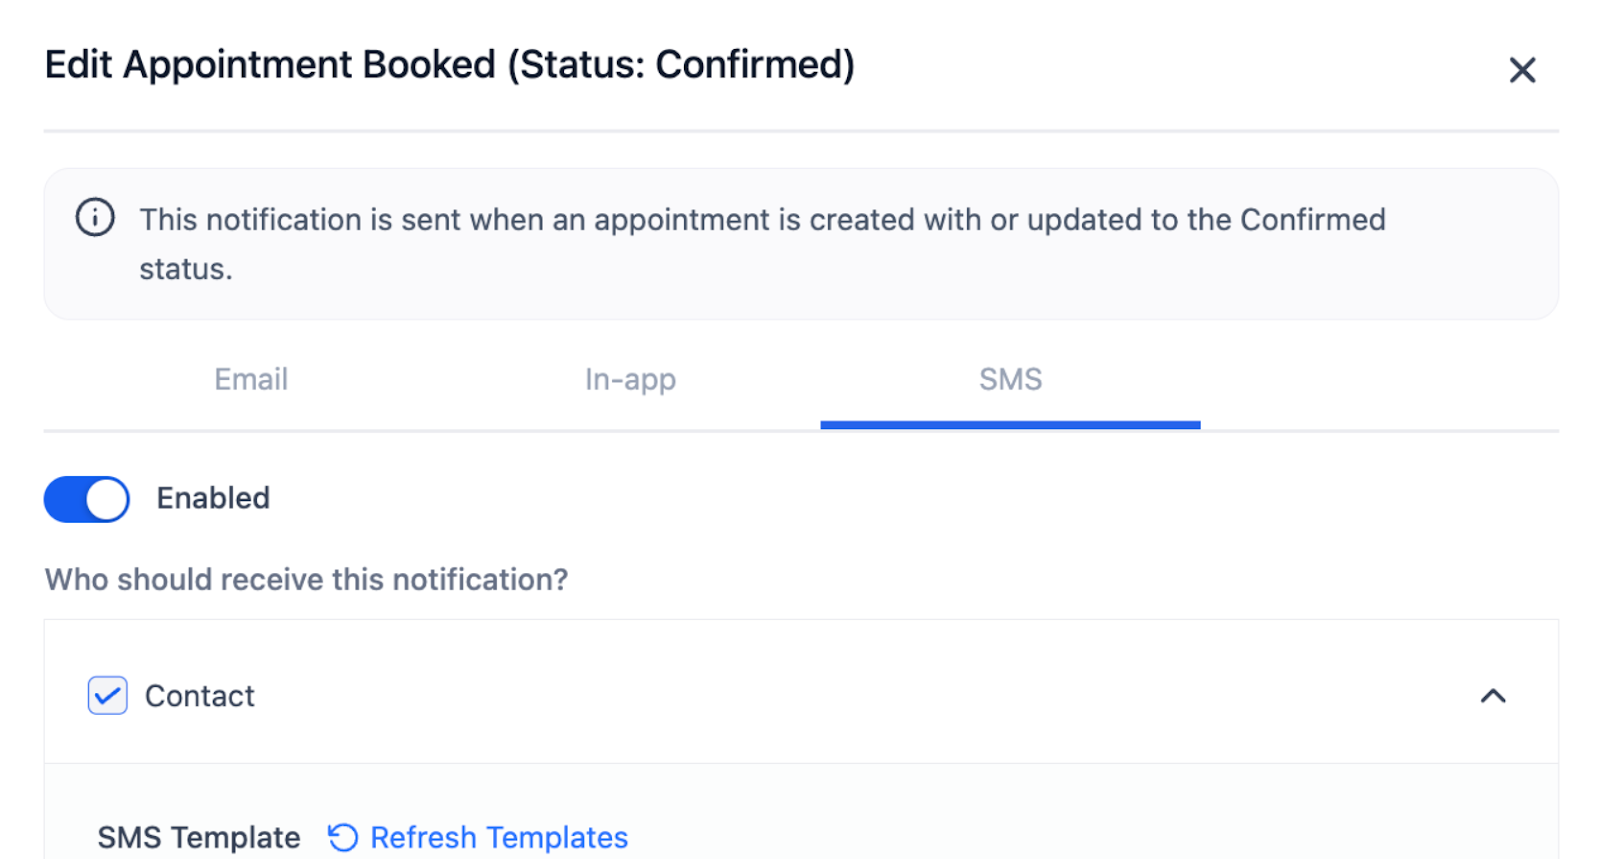Click '(Status: Confirmed)' in the title

(681, 65)
